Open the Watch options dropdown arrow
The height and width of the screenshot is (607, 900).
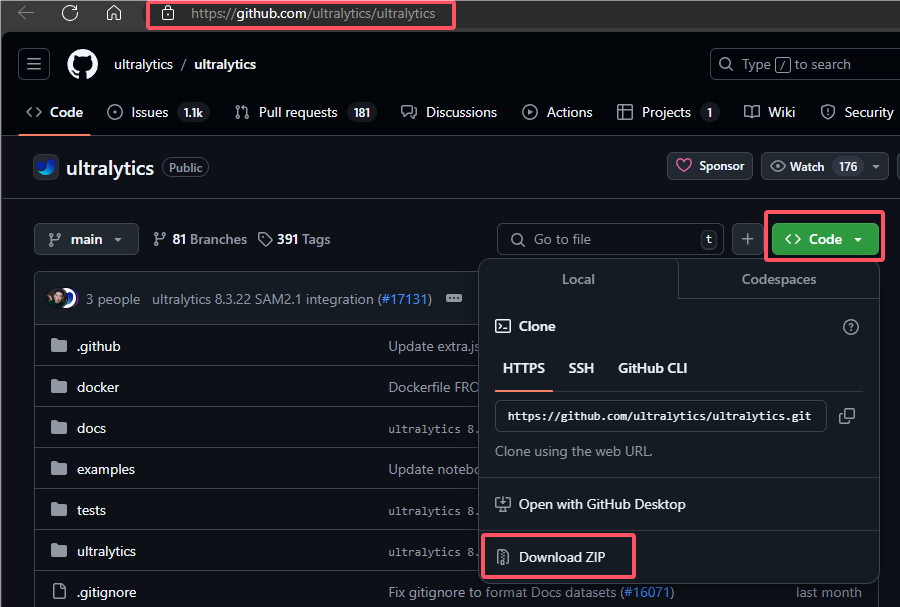pos(876,167)
